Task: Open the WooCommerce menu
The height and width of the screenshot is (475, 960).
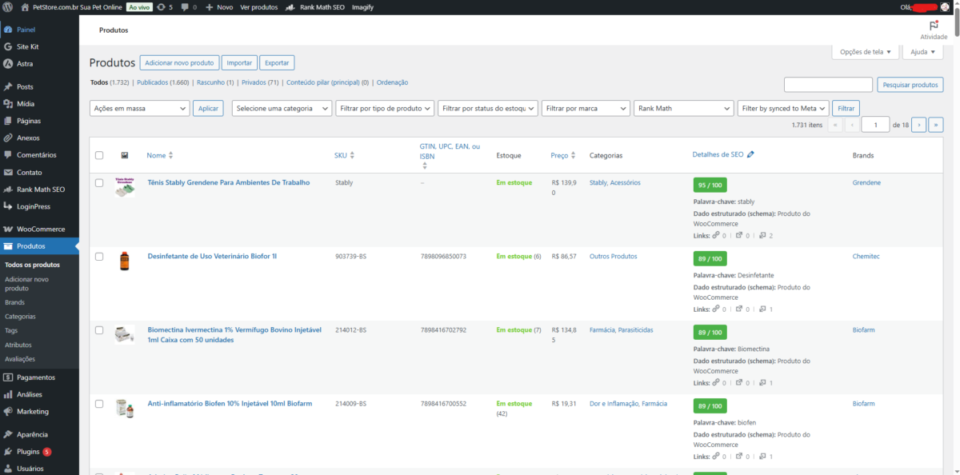Action: click(x=39, y=230)
